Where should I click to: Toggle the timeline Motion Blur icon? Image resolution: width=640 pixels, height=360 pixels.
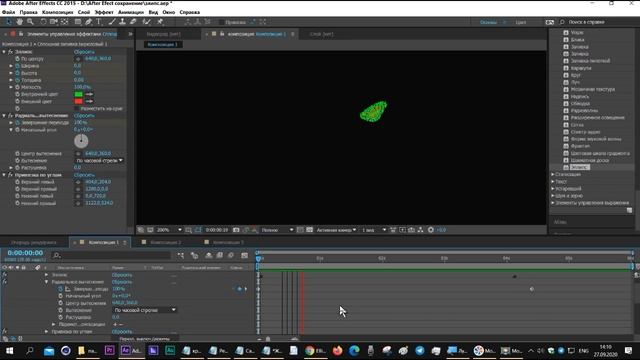(231, 256)
